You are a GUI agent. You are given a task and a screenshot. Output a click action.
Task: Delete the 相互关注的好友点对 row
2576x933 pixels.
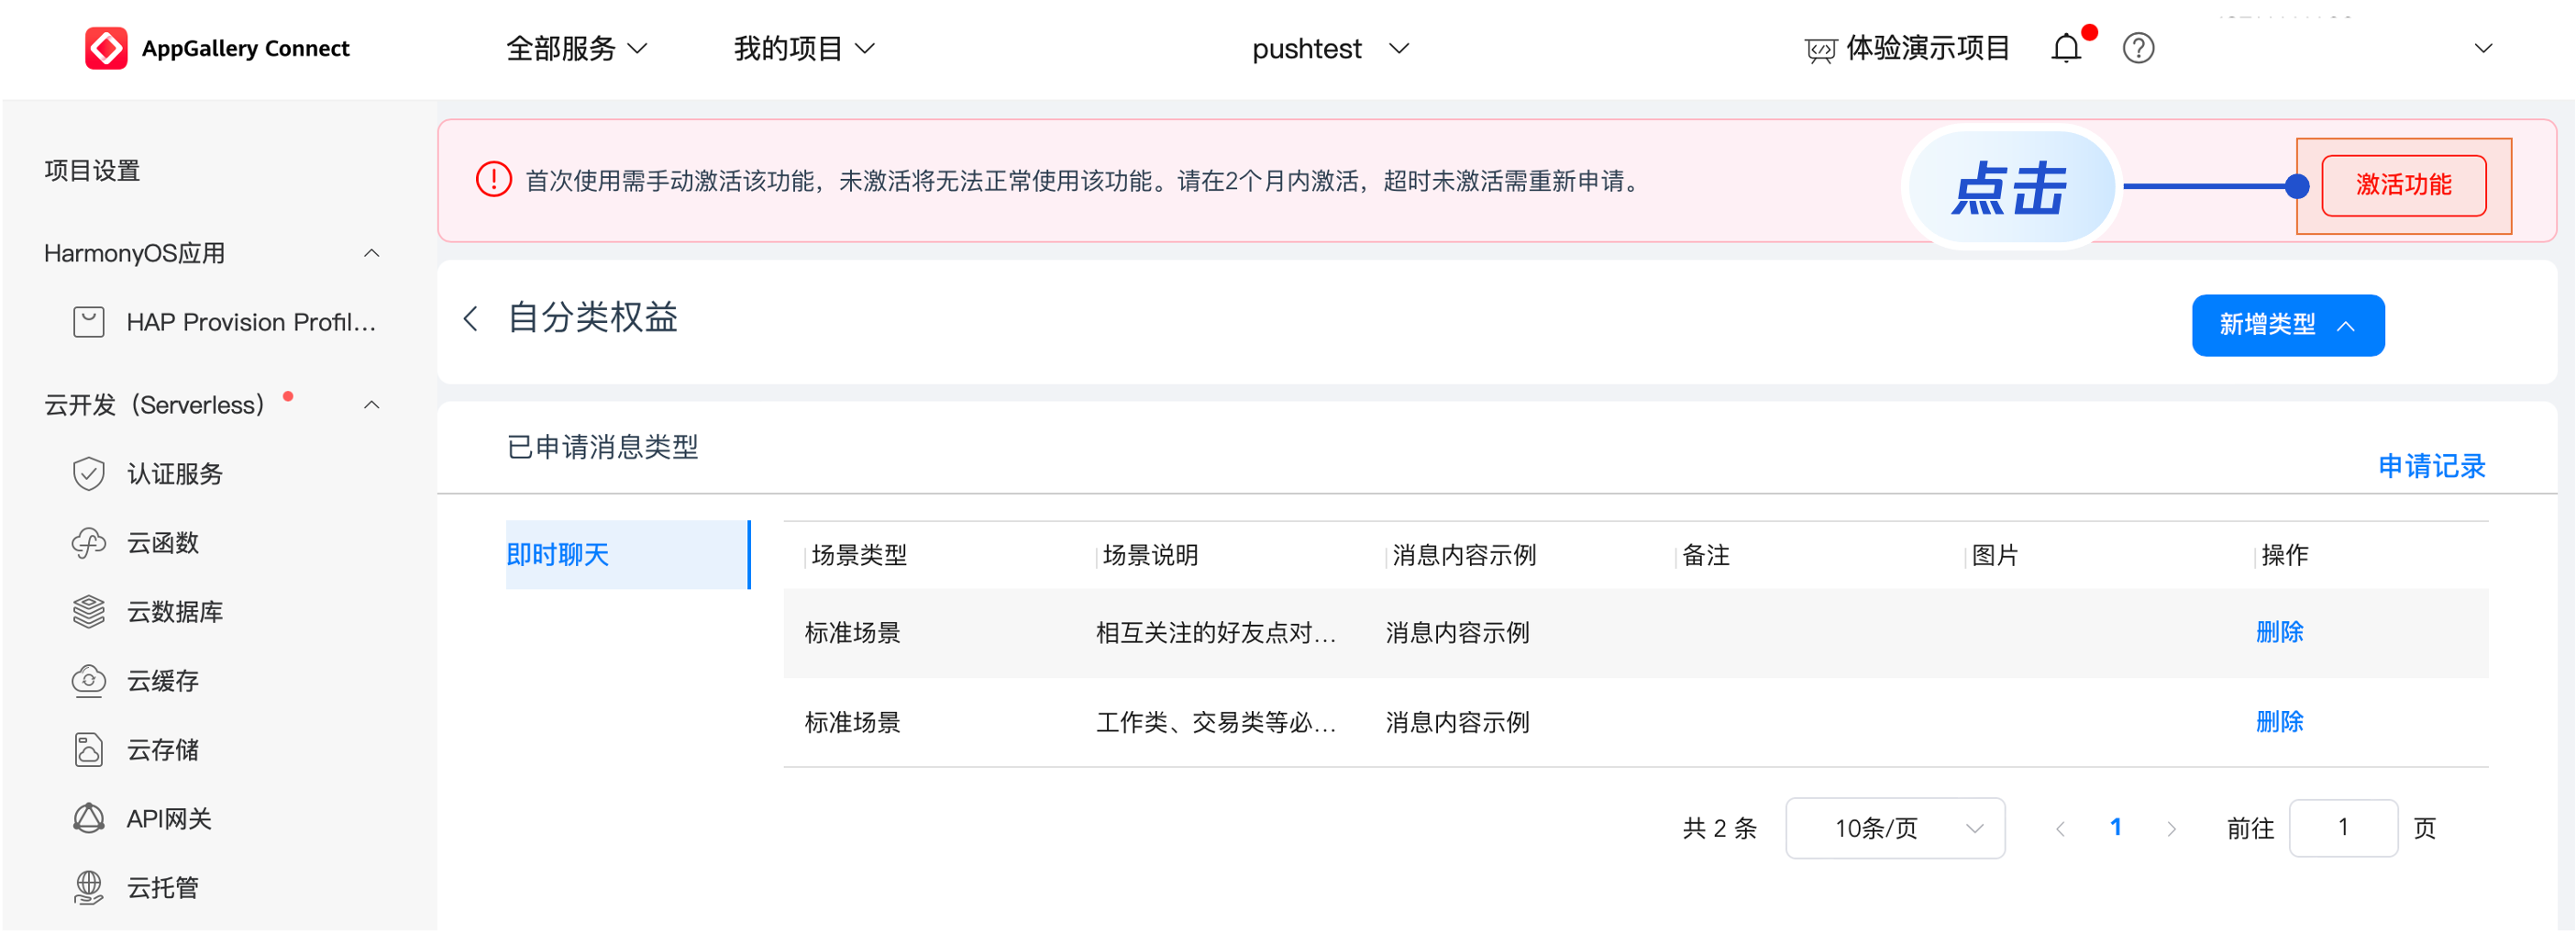pos(2280,632)
